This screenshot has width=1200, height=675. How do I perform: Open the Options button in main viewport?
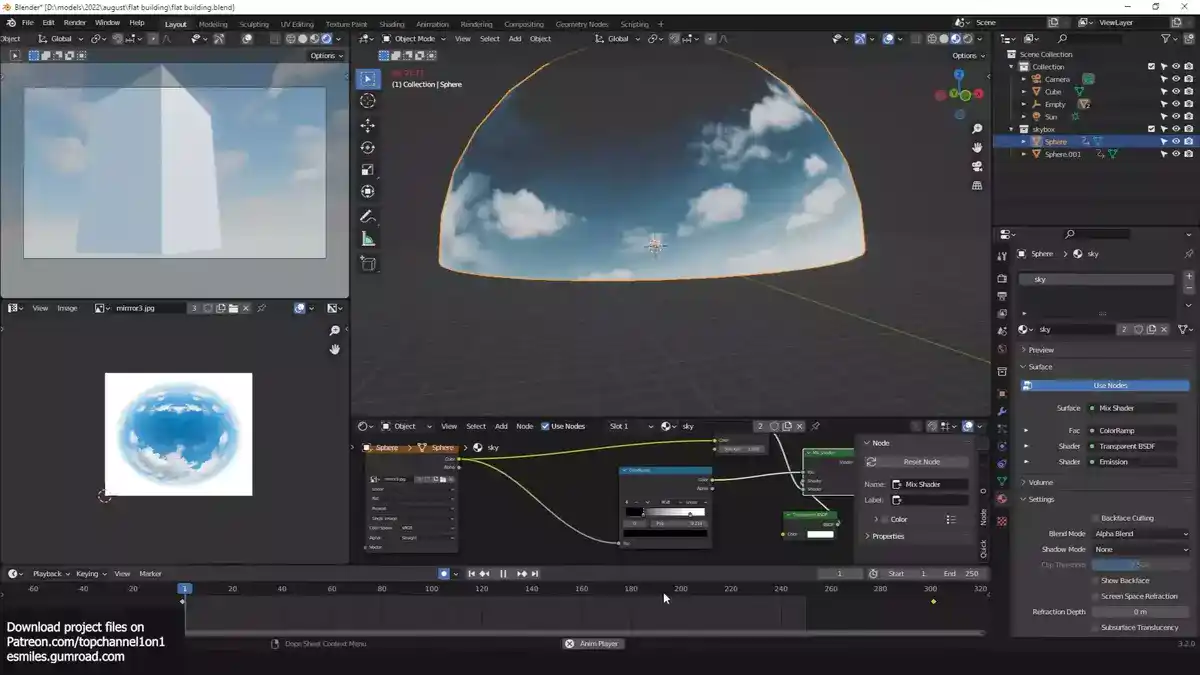[967, 56]
